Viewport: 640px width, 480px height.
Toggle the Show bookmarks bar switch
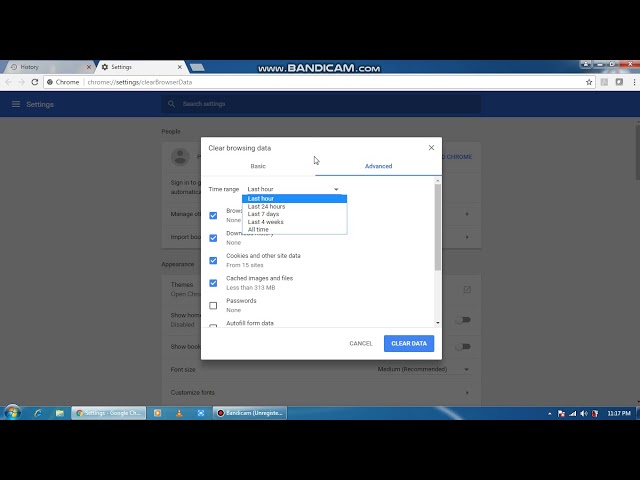click(x=463, y=347)
